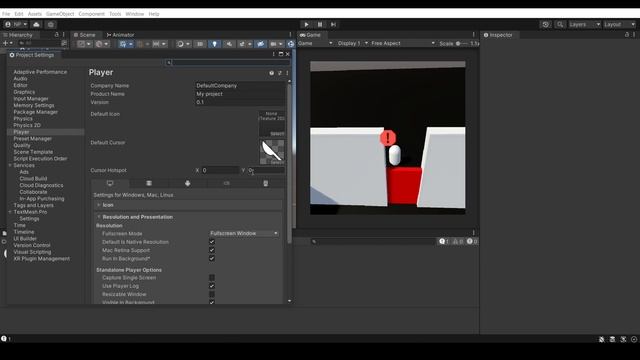Open the Display 1 dropdown in Game view
Viewport: 640px width, 360px height.
pos(353,43)
